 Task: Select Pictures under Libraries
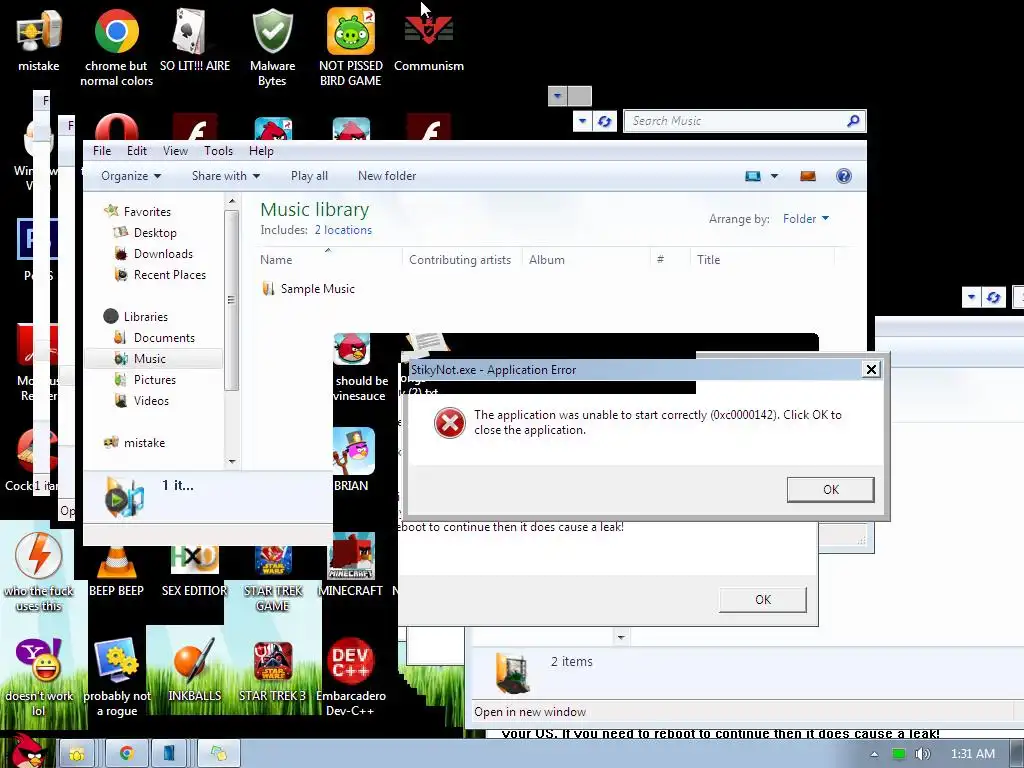click(144, 379)
